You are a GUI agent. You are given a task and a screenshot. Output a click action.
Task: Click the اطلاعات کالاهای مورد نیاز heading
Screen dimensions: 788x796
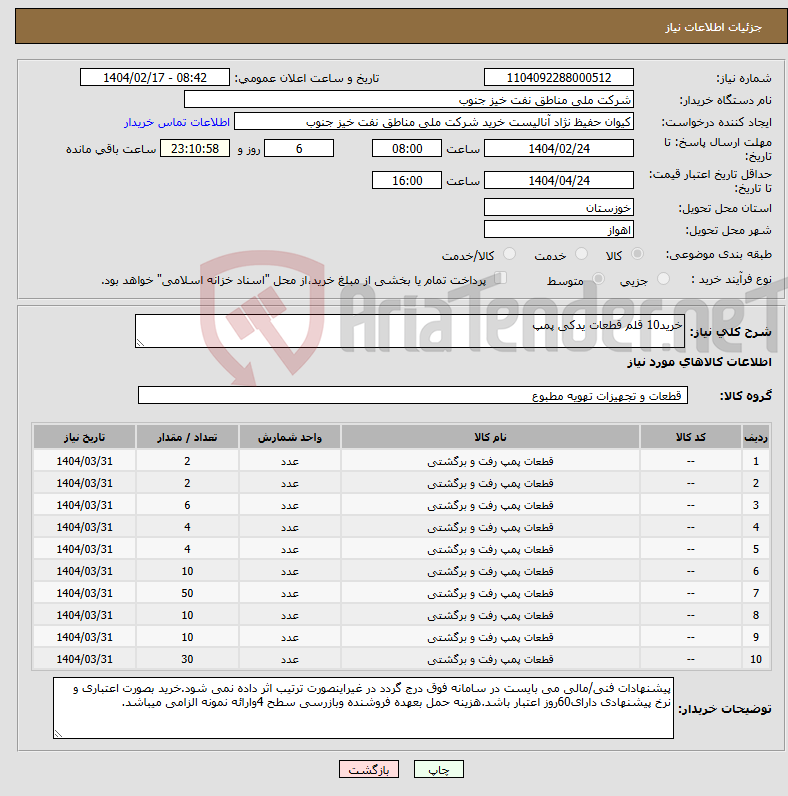699,362
